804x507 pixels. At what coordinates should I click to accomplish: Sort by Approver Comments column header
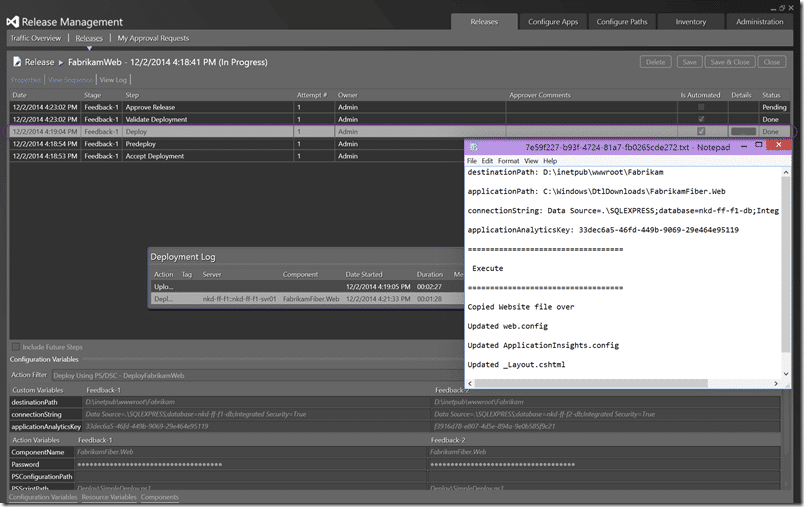(539, 95)
